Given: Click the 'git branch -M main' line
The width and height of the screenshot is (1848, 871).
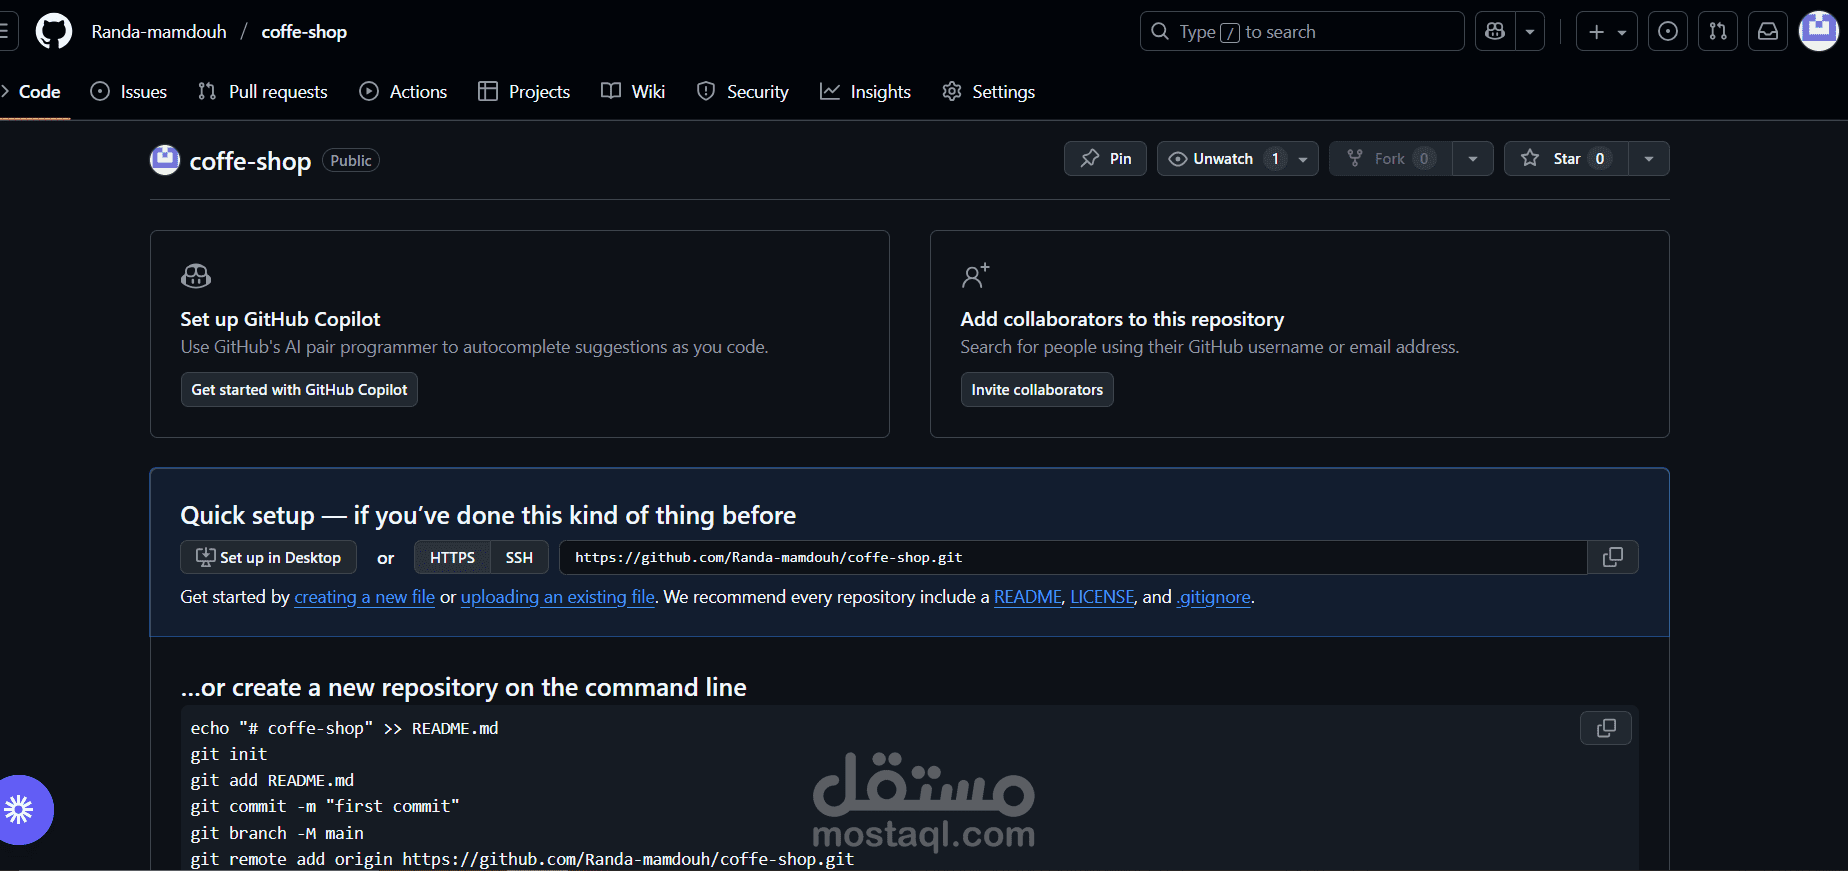Looking at the screenshot, I should (x=277, y=833).
